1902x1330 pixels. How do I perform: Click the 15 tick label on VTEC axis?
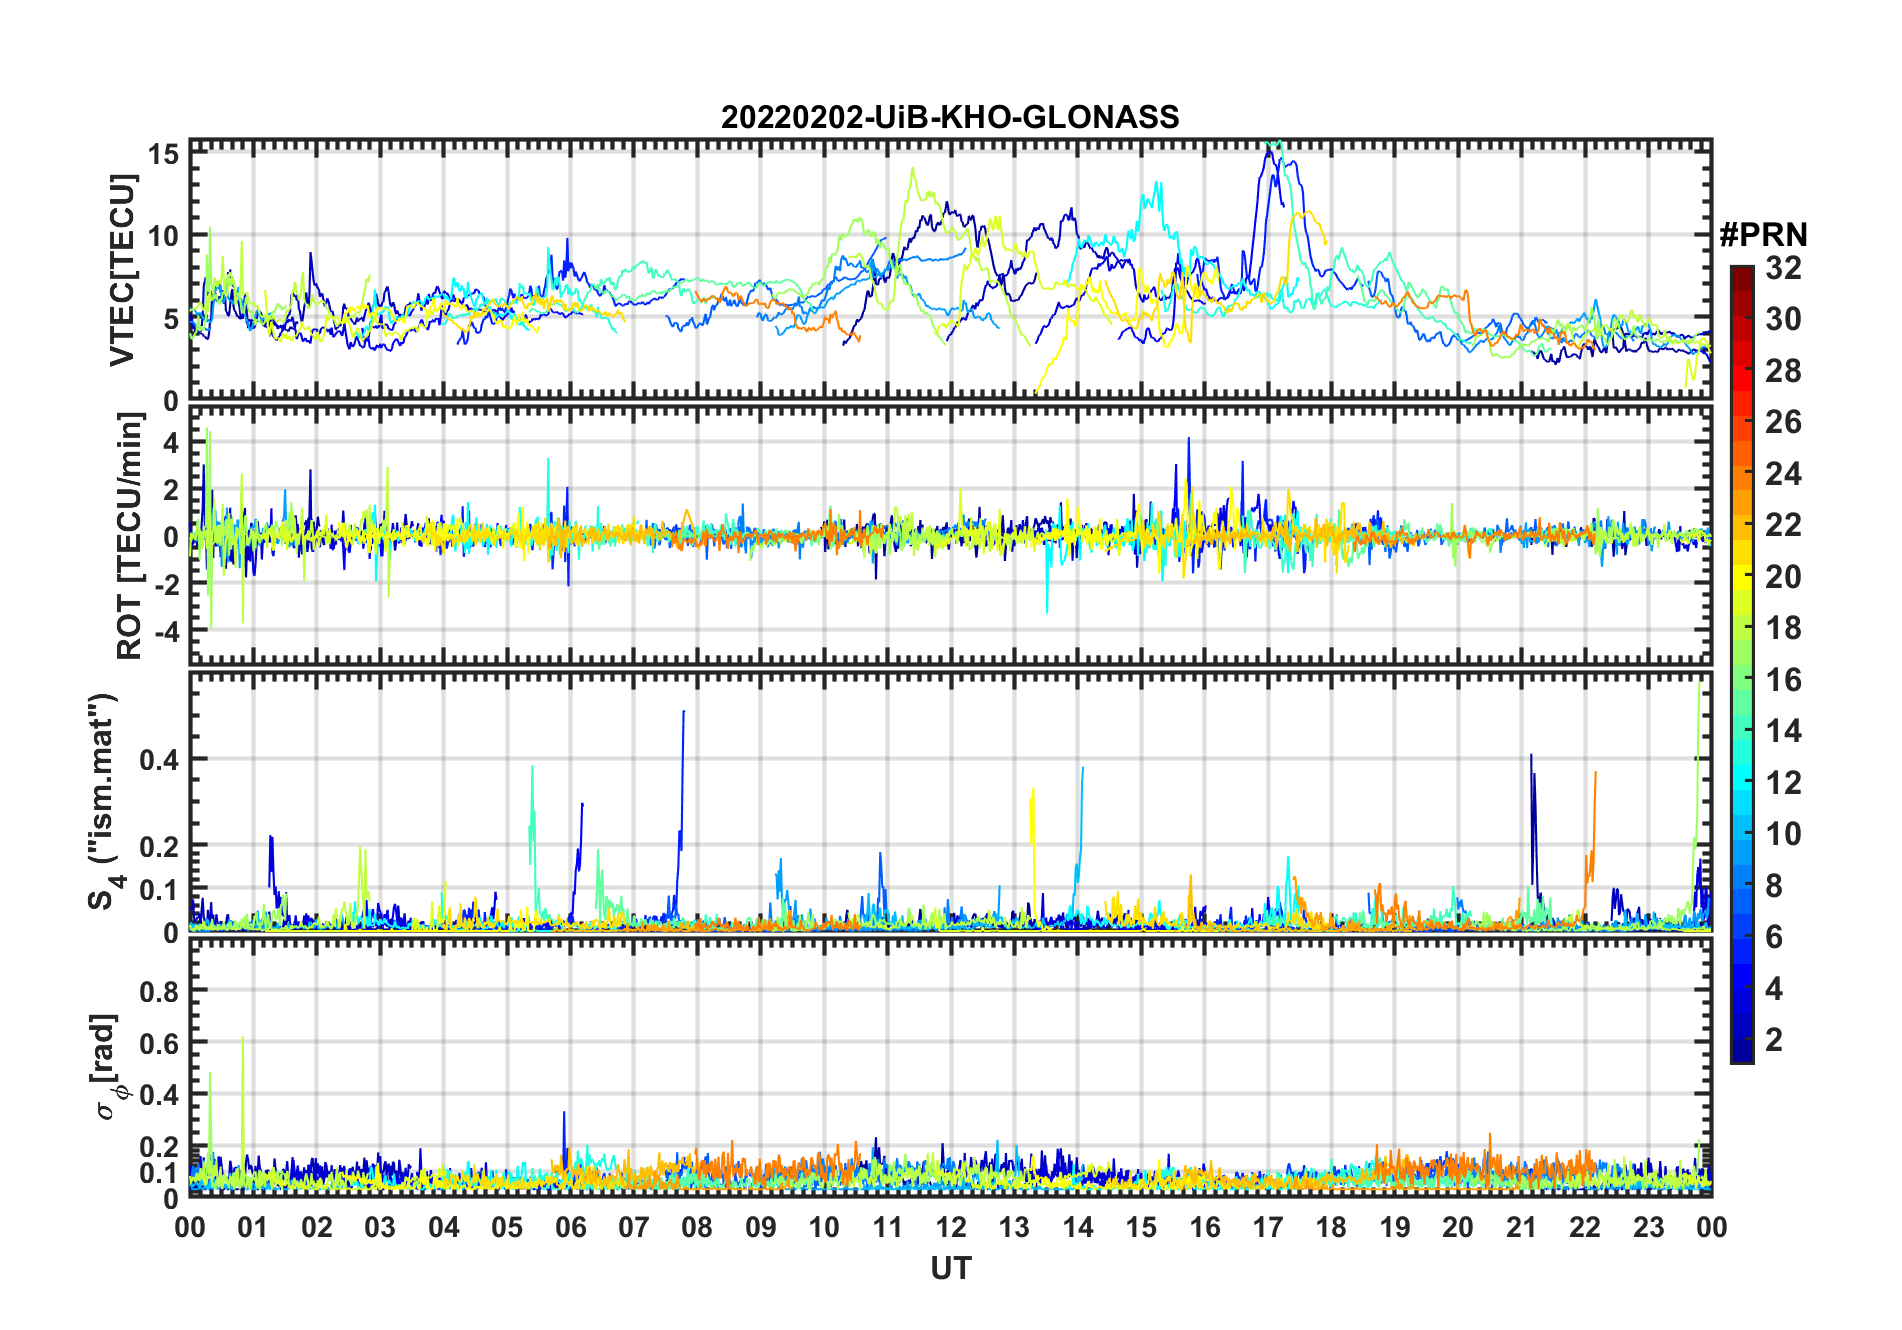pos(164,153)
